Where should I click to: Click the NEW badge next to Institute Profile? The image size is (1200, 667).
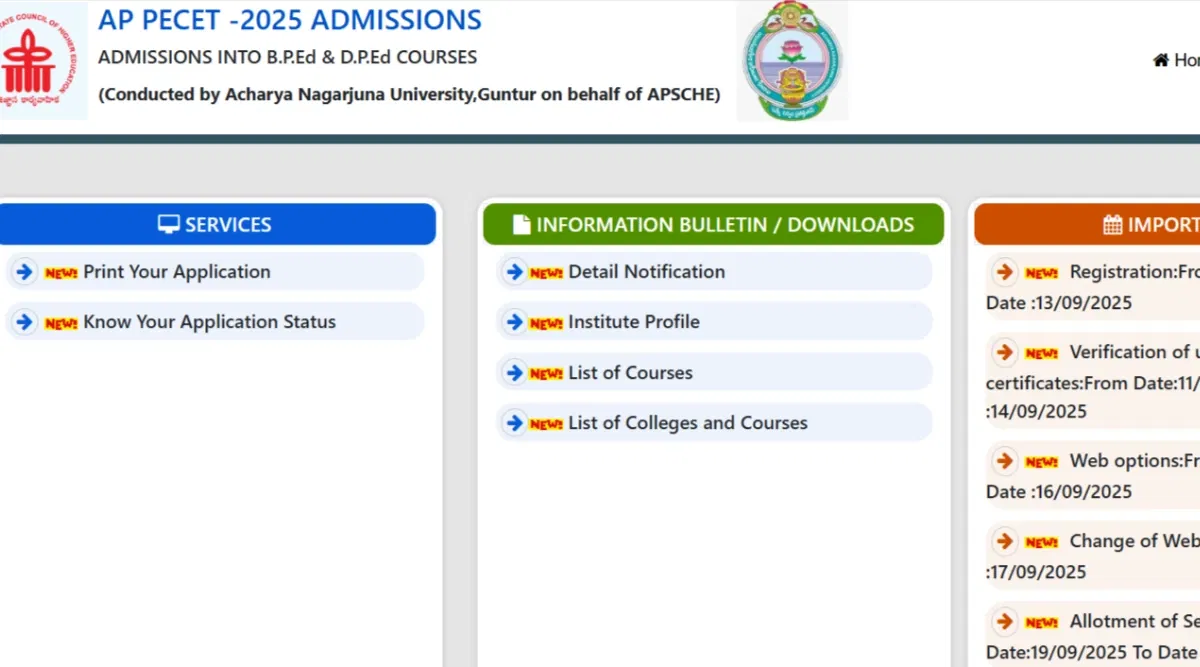point(546,323)
